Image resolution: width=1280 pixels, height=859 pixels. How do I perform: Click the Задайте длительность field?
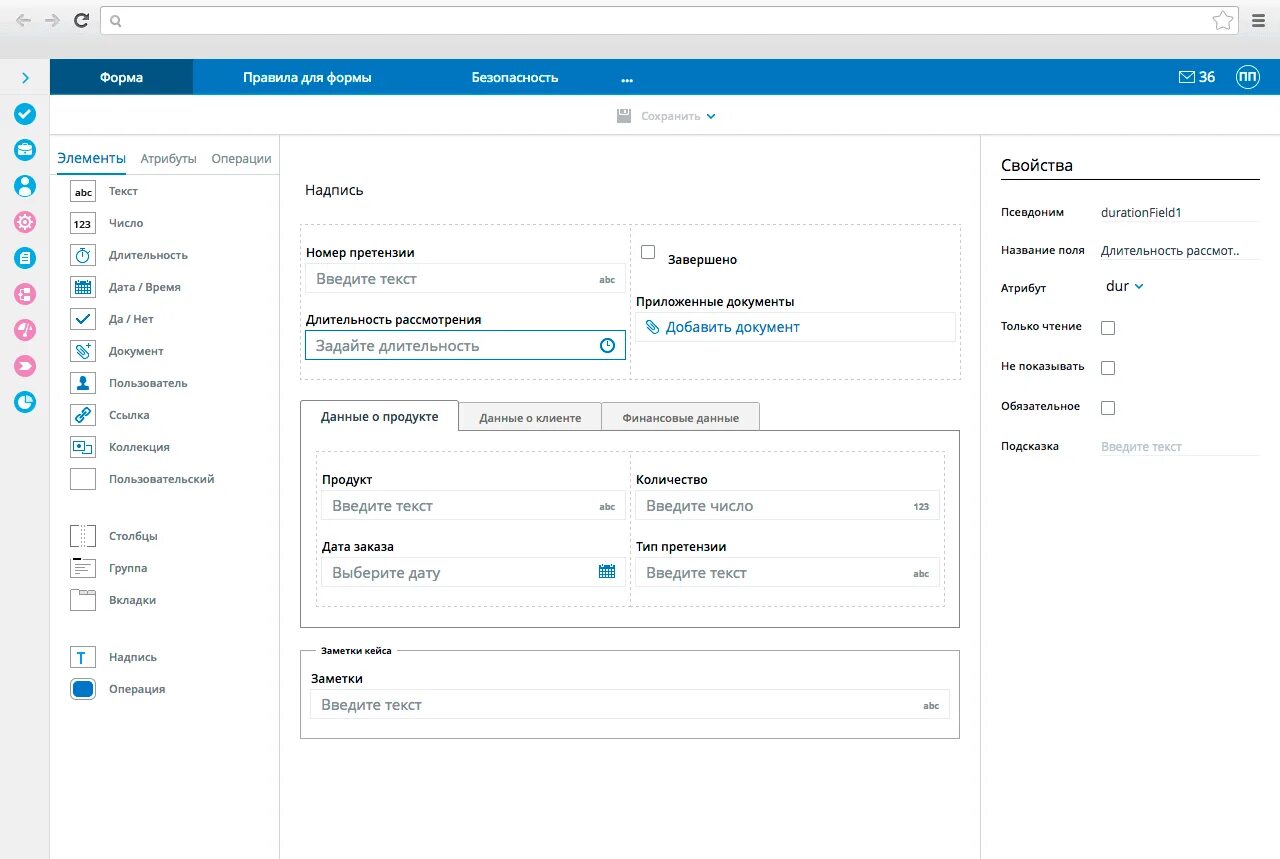(465, 345)
